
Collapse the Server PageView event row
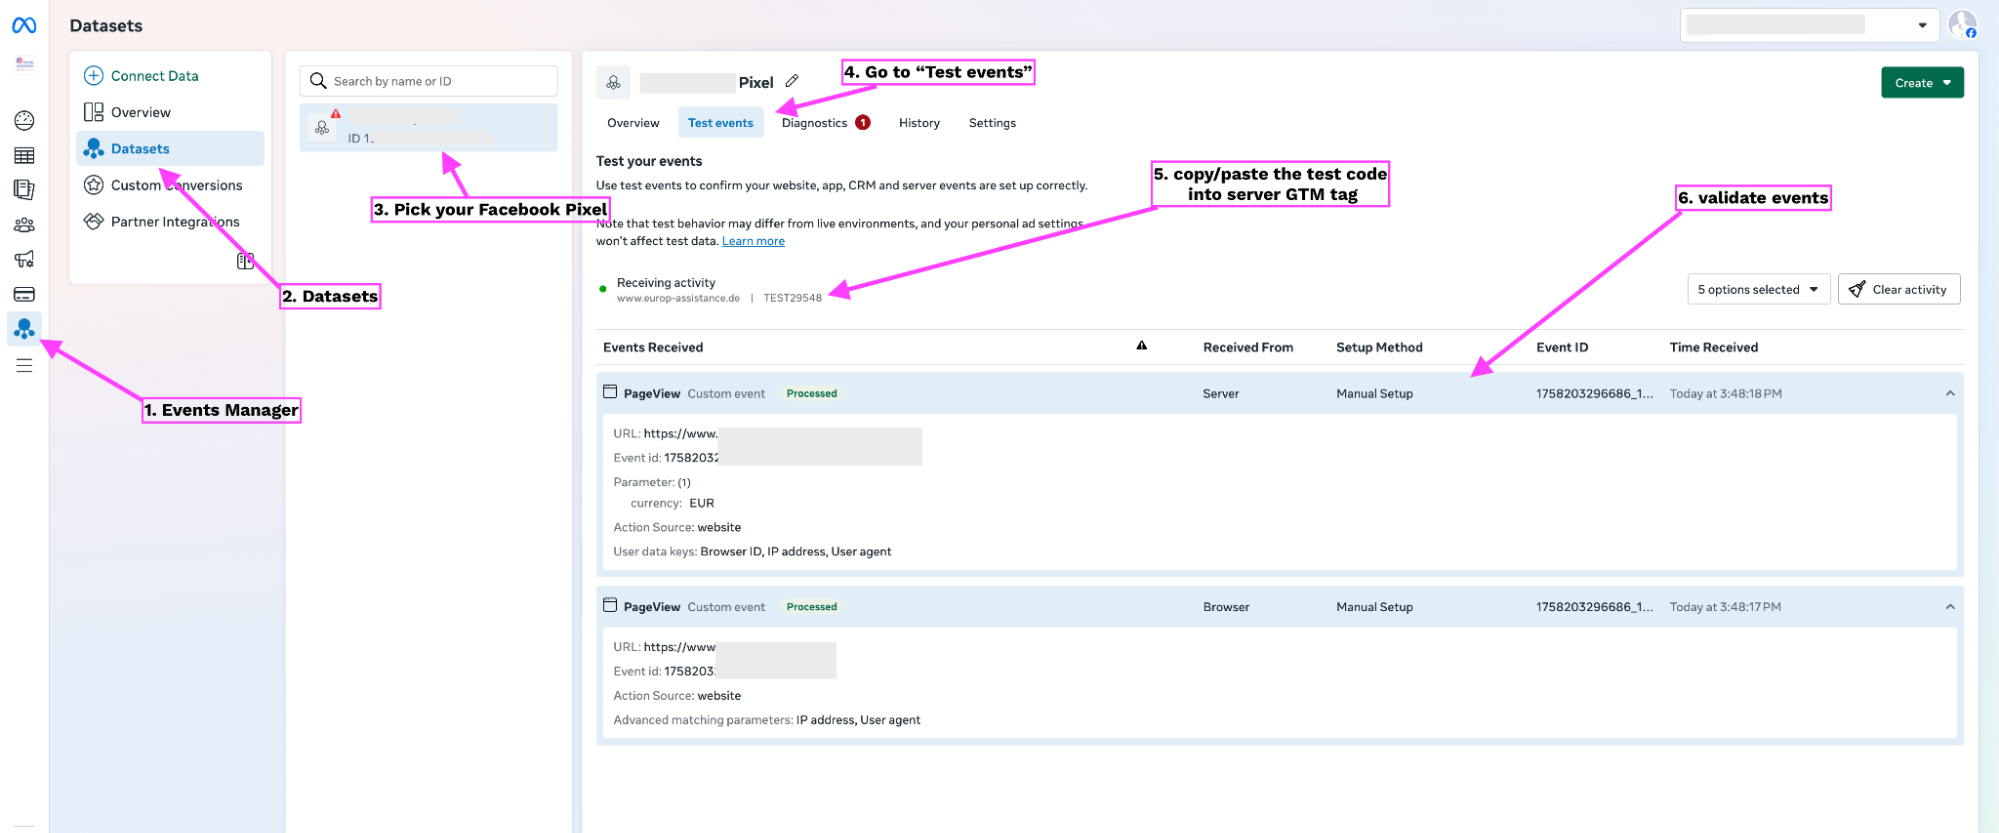point(1949,394)
